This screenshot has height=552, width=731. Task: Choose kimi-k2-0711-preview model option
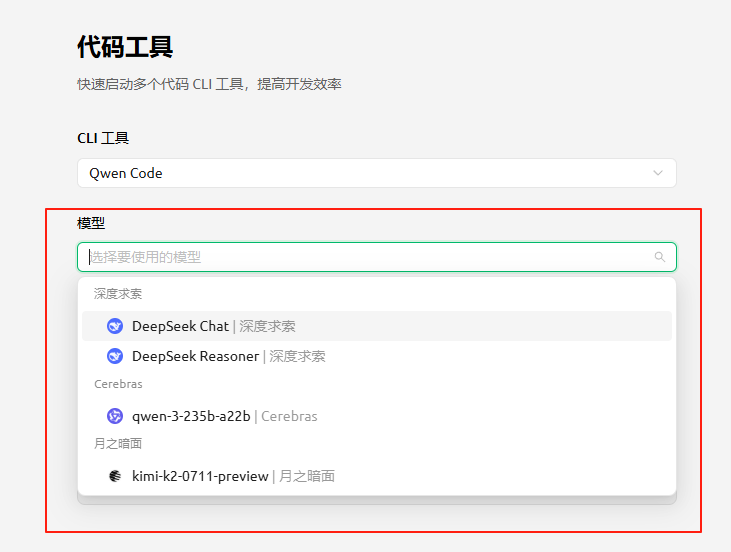pyautogui.click(x=377, y=476)
